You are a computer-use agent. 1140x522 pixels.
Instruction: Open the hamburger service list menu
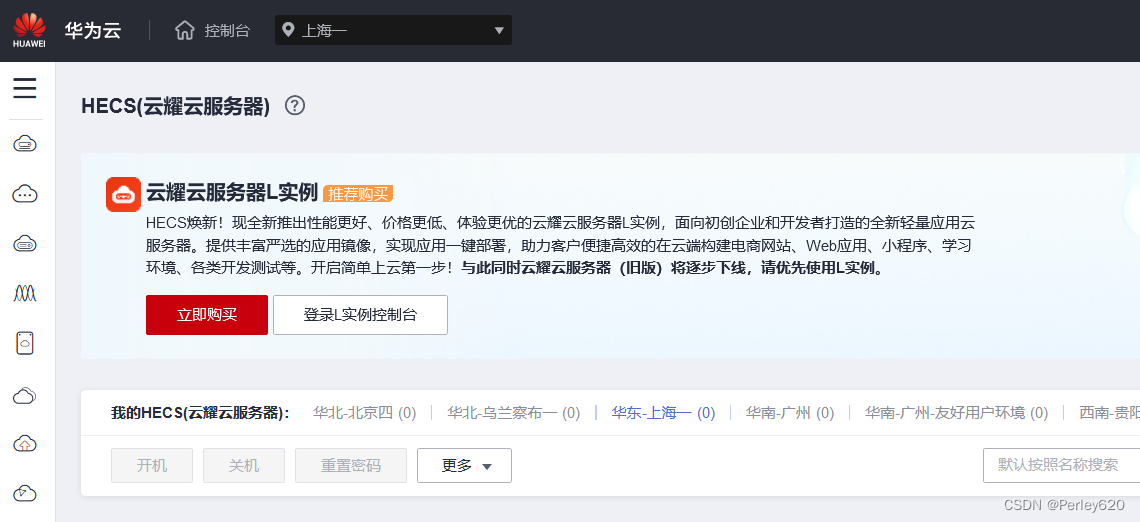click(25, 89)
